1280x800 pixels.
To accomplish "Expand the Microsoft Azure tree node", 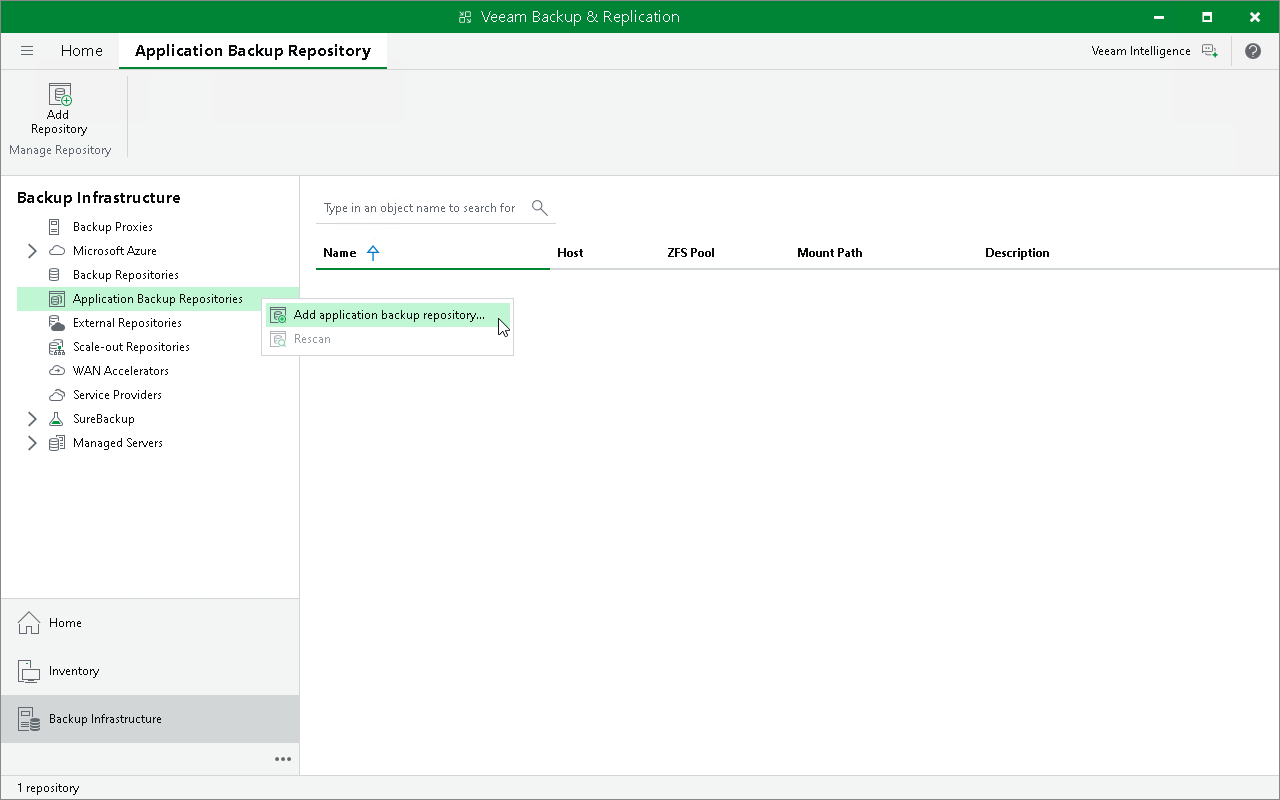I will click(x=32, y=251).
